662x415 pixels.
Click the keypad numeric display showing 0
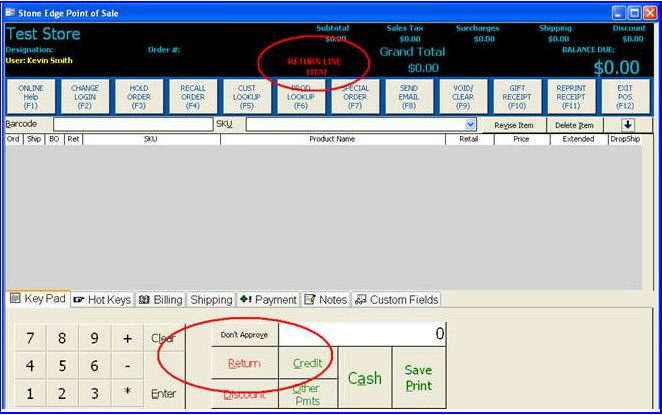tap(362, 334)
